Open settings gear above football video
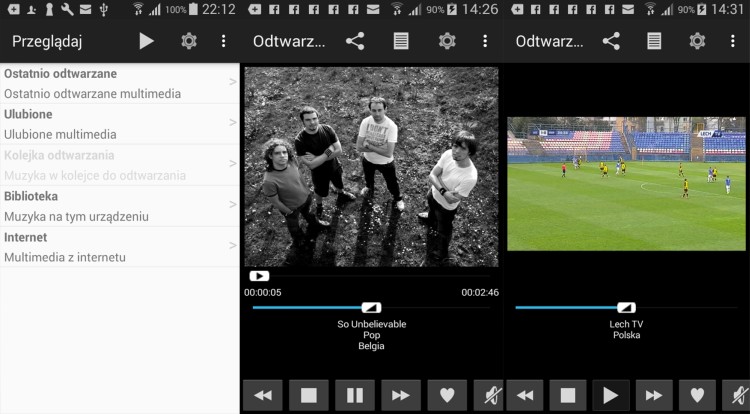 point(697,41)
